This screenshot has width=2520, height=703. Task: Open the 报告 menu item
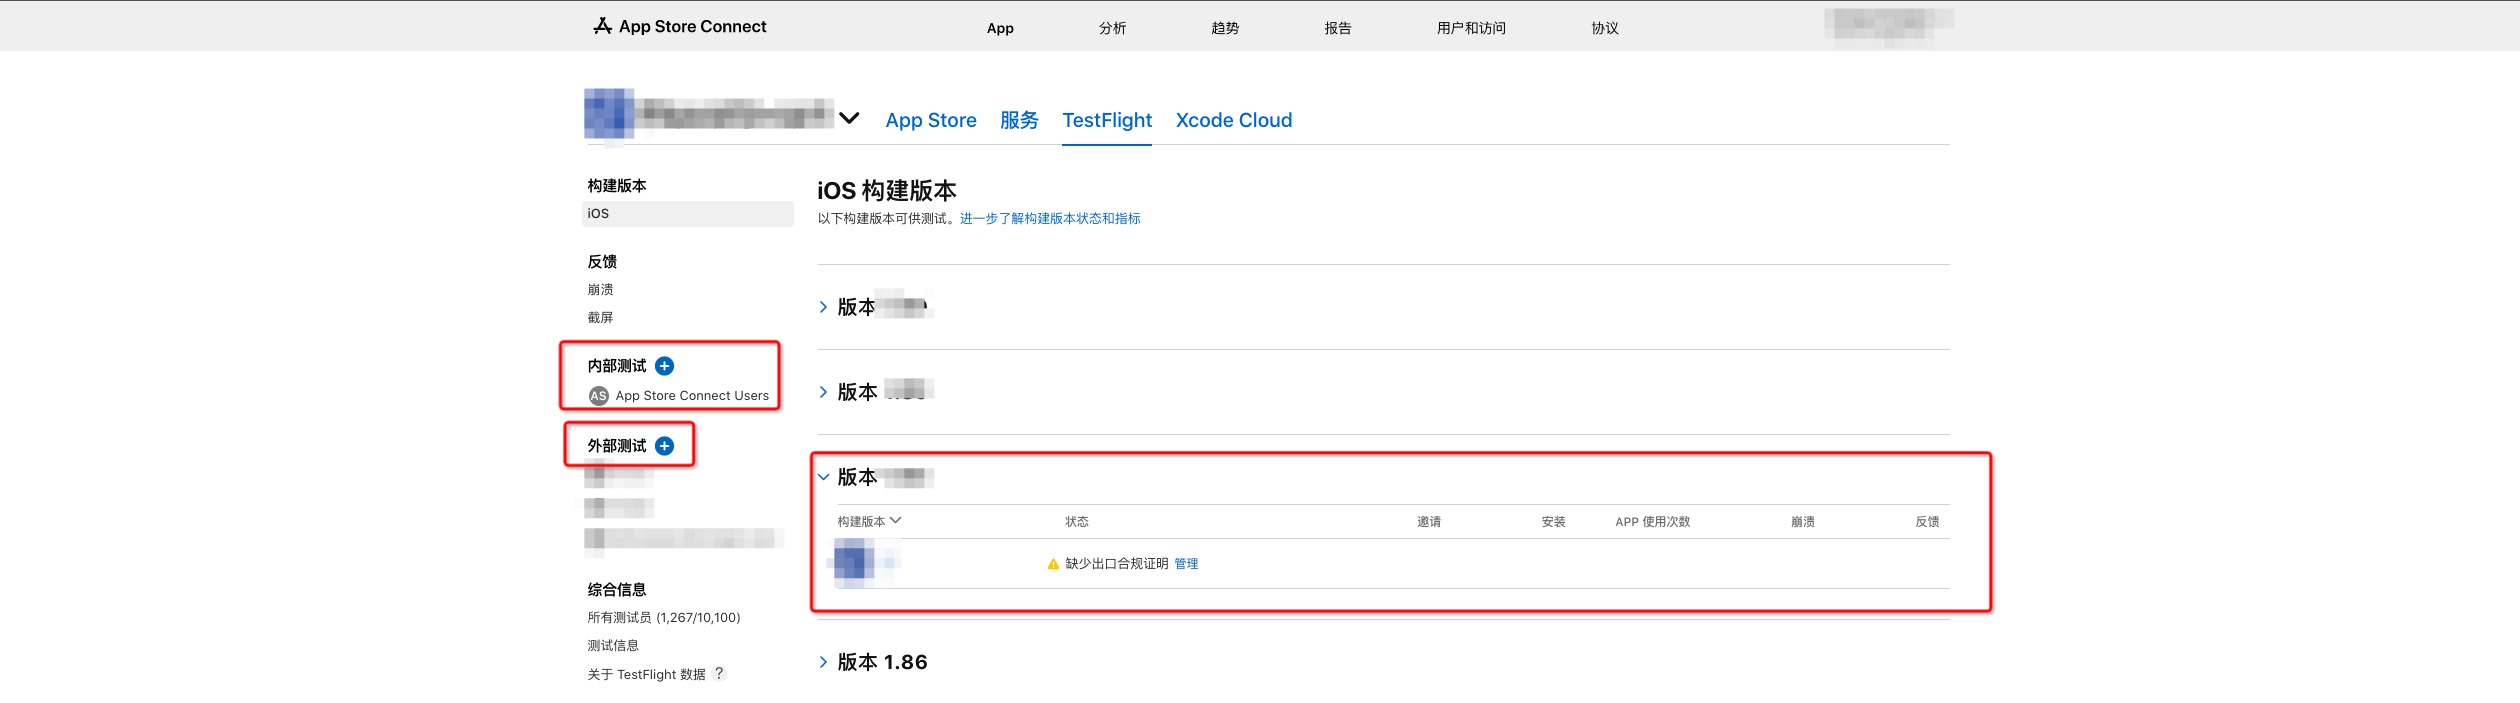[x=1338, y=28]
